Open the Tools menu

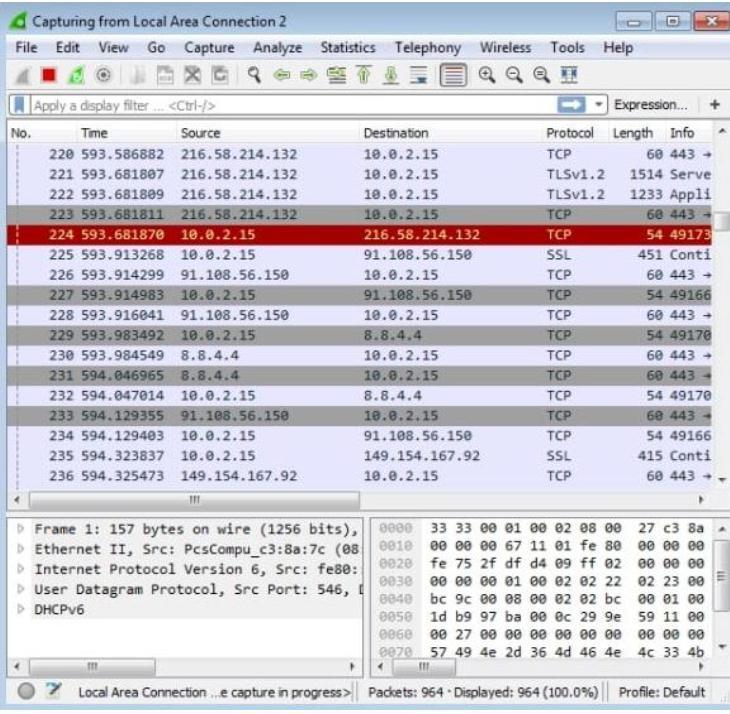(567, 47)
